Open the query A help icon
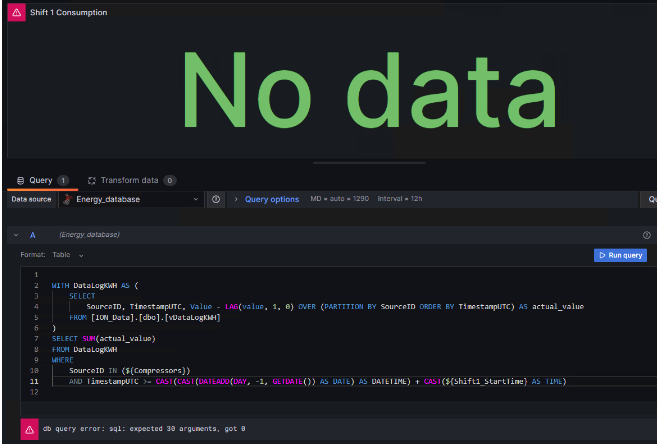Viewport: 657px width, 444px height. pos(647,235)
